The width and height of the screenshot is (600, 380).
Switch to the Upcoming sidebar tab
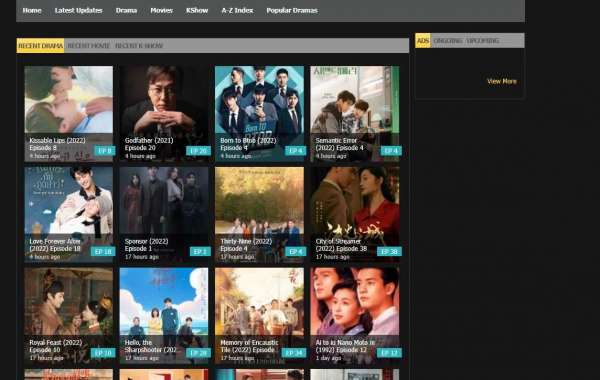(x=483, y=41)
